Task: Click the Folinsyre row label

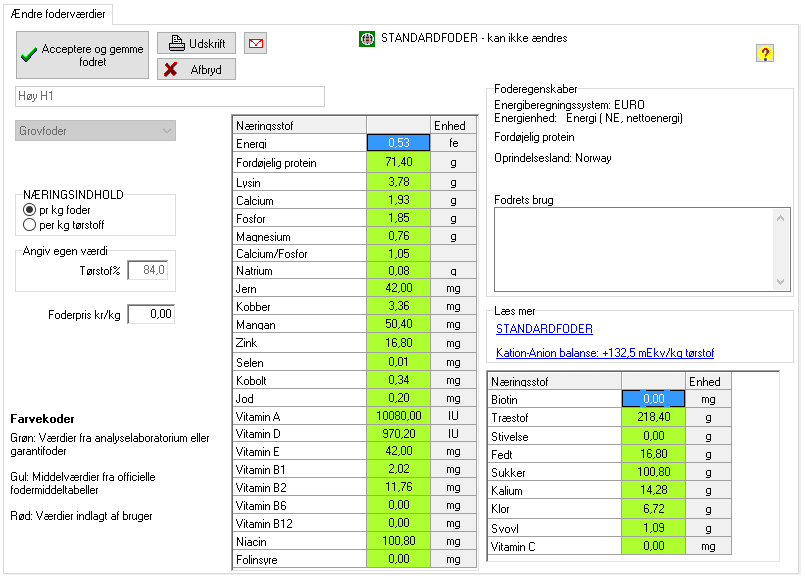Action: (300, 559)
